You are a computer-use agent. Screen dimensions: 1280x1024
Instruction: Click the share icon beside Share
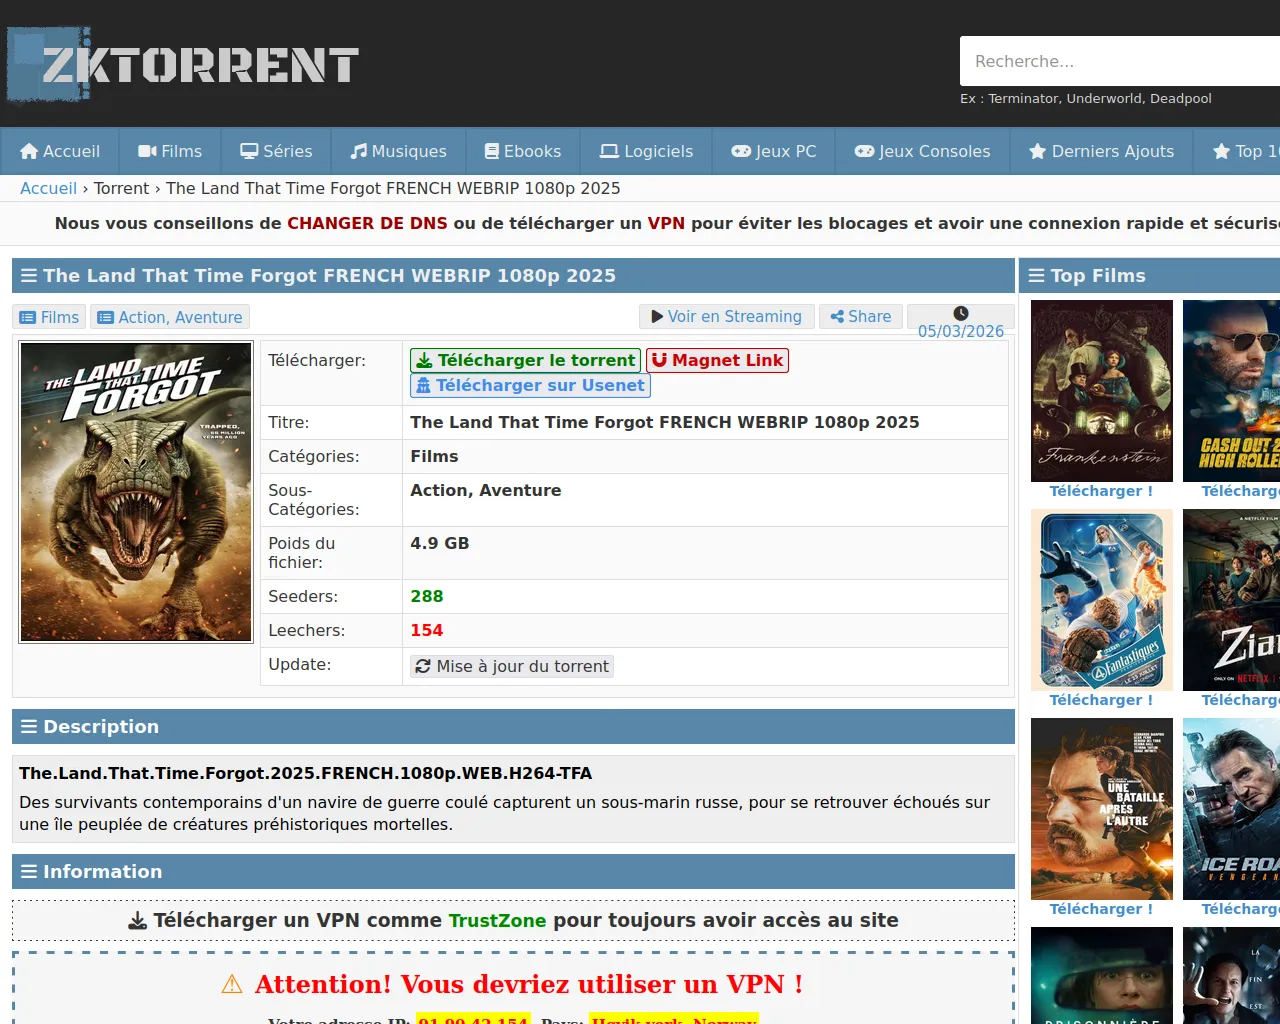(x=837, y=317)
